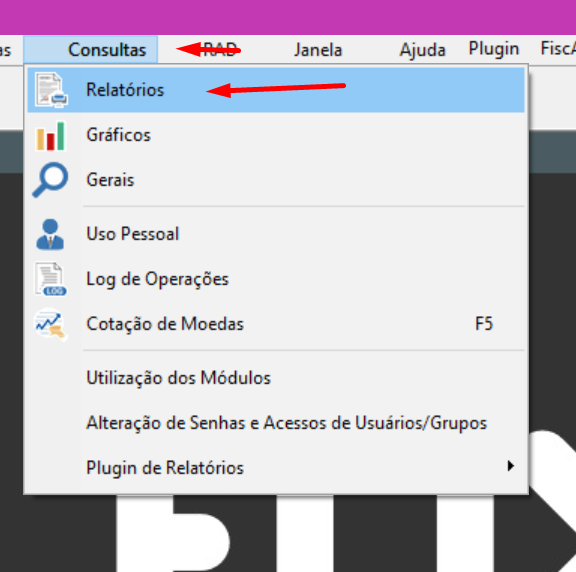Screen dimensions: 576x572
Task: Open Cotação de Moedas
Action: point(276,324)
